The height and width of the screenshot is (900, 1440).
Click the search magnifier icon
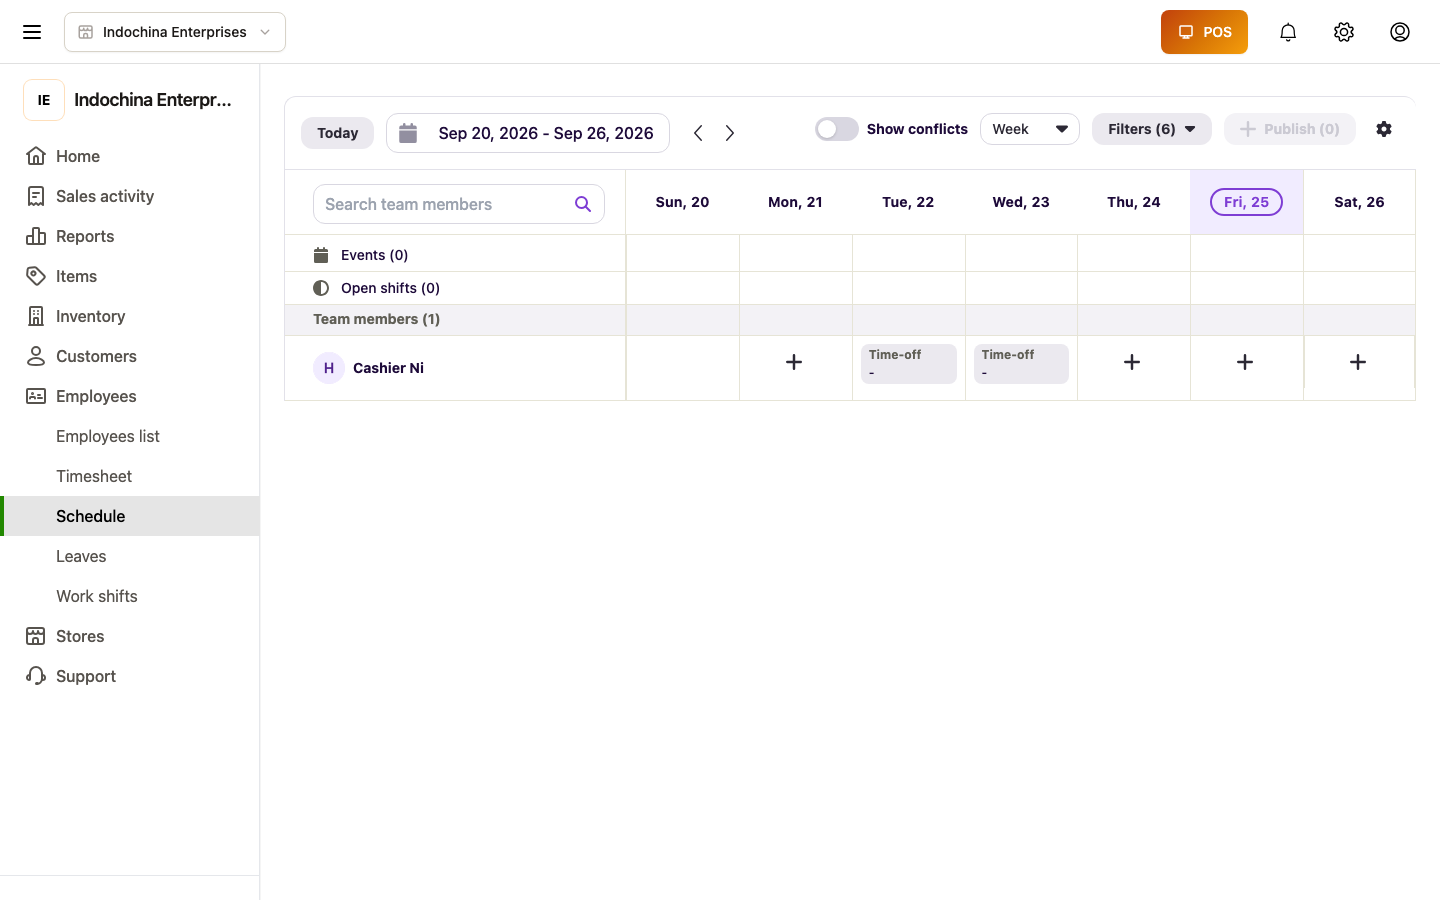point(583,204)
